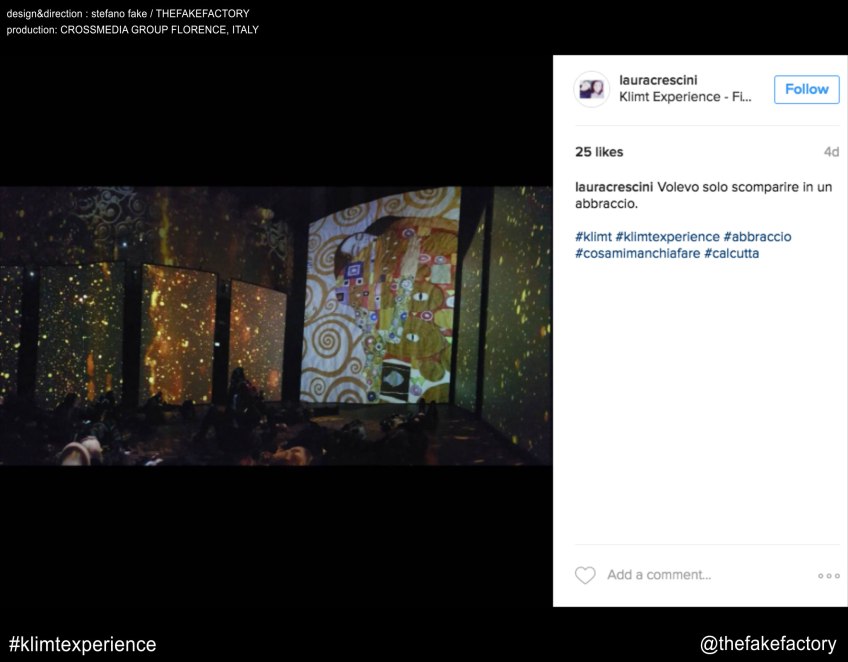848x662 pixels.
Task: Open the #klimt hashtag
Action: [x=593, y=237]
